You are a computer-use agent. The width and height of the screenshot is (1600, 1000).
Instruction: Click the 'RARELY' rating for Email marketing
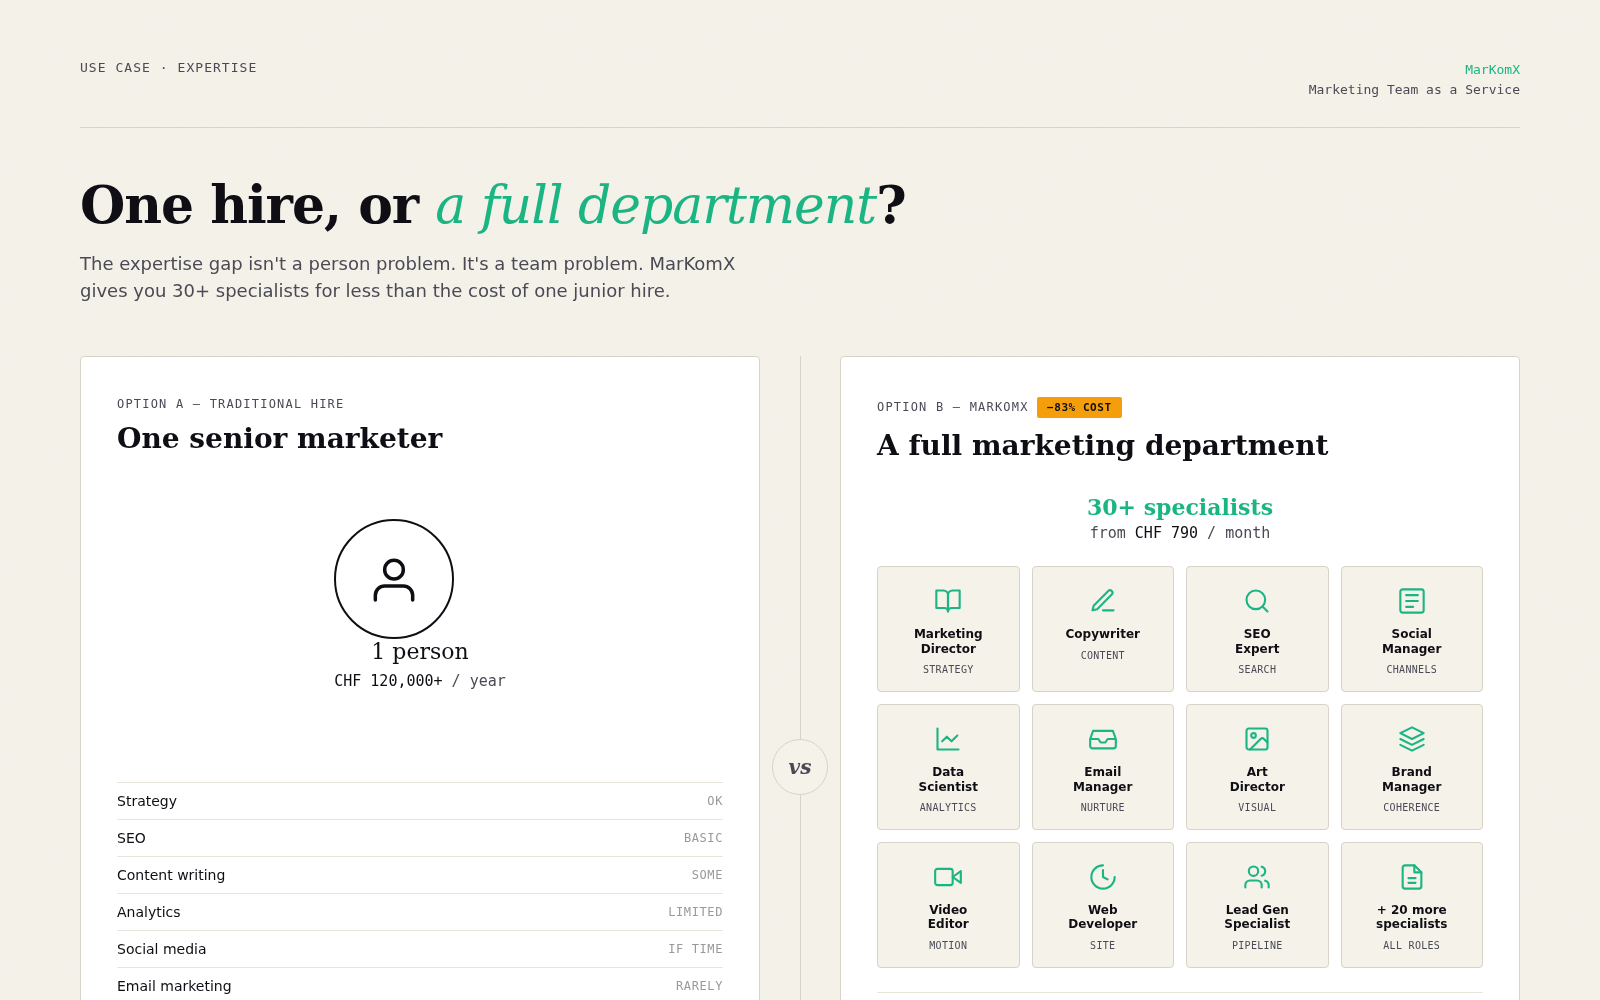(699, 986)
